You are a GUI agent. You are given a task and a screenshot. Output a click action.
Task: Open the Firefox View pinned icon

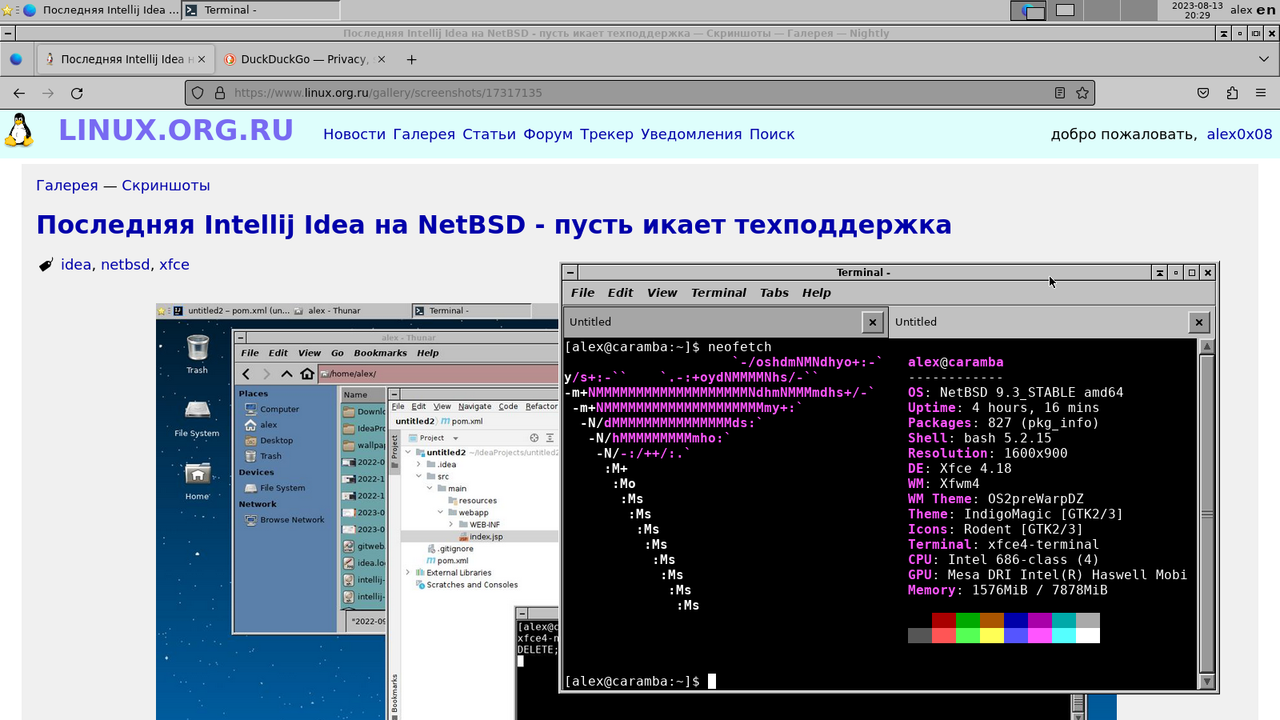pyautogui.click(x=15, y=59)
